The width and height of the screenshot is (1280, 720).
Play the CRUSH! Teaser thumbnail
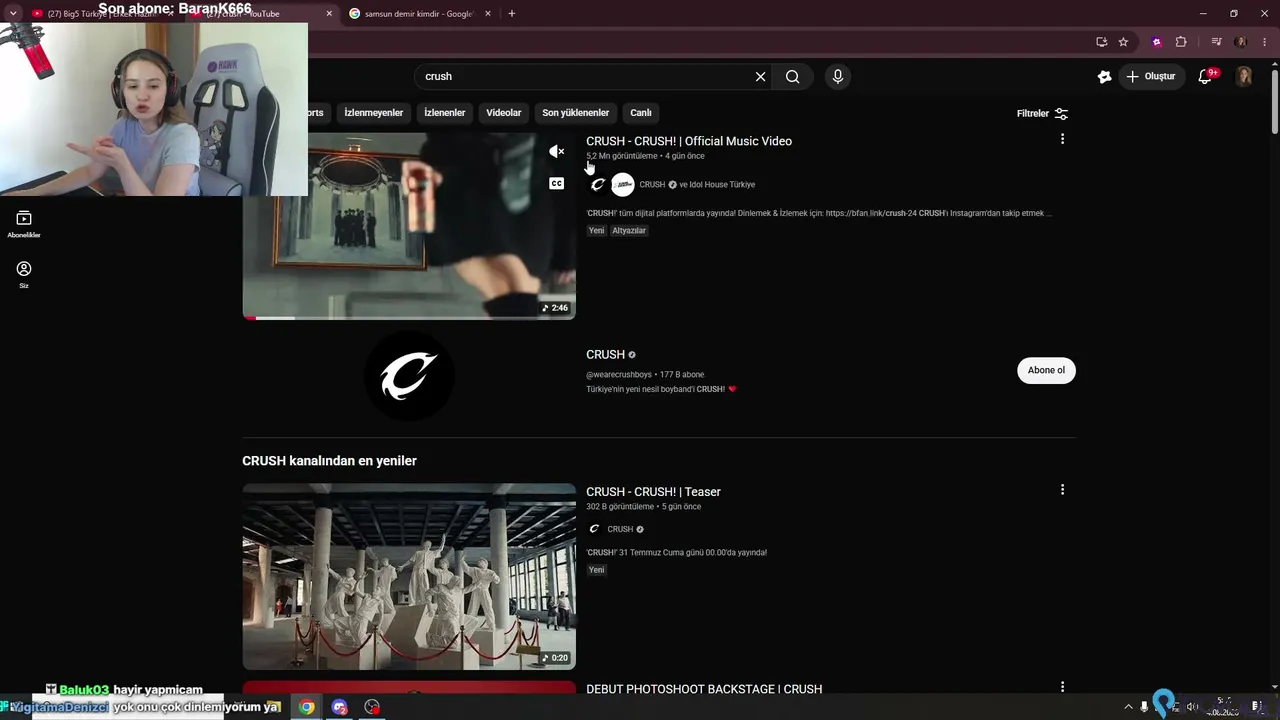[x=409, y=577]
